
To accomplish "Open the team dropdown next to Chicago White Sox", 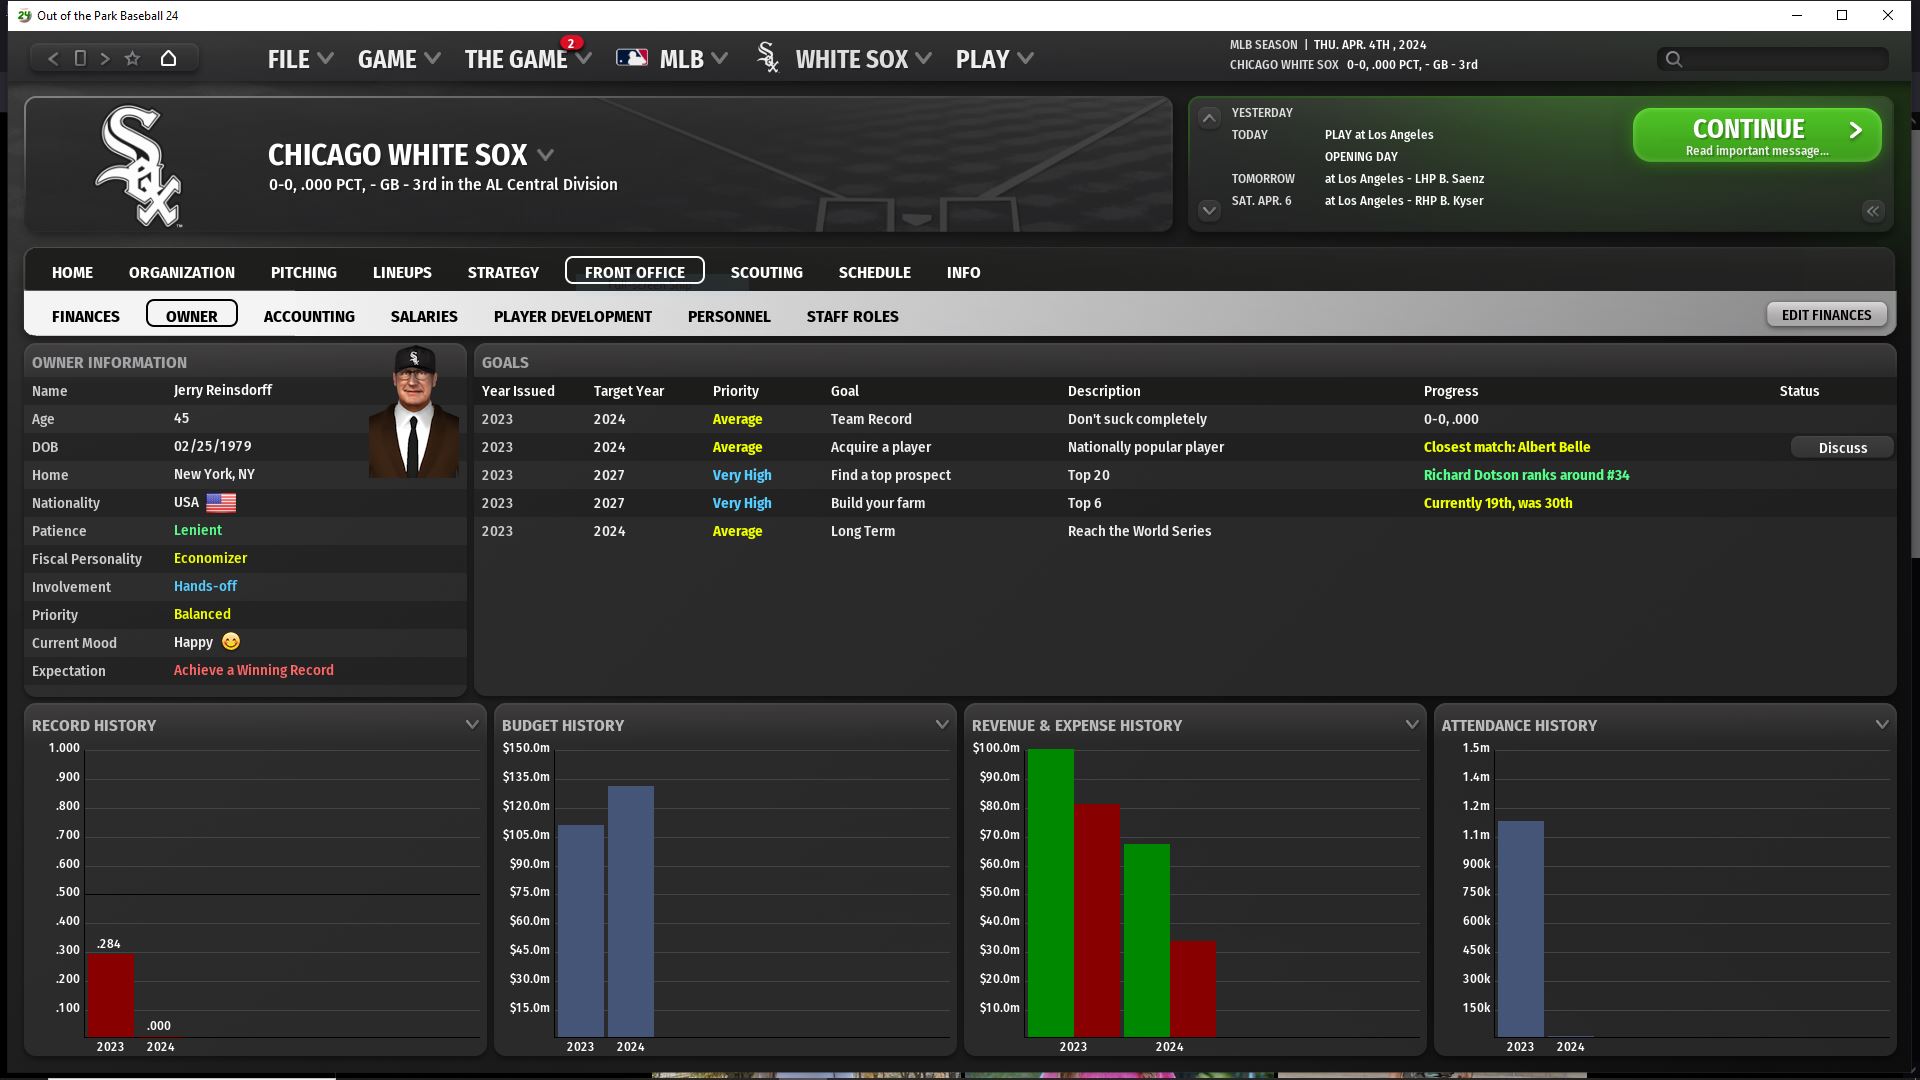I will (x=546, y=155).
